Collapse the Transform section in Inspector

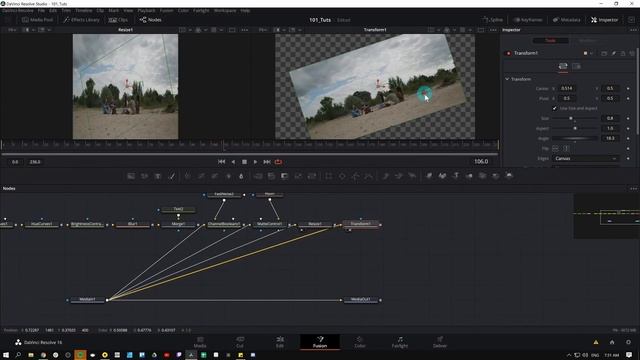click(507, 79)
